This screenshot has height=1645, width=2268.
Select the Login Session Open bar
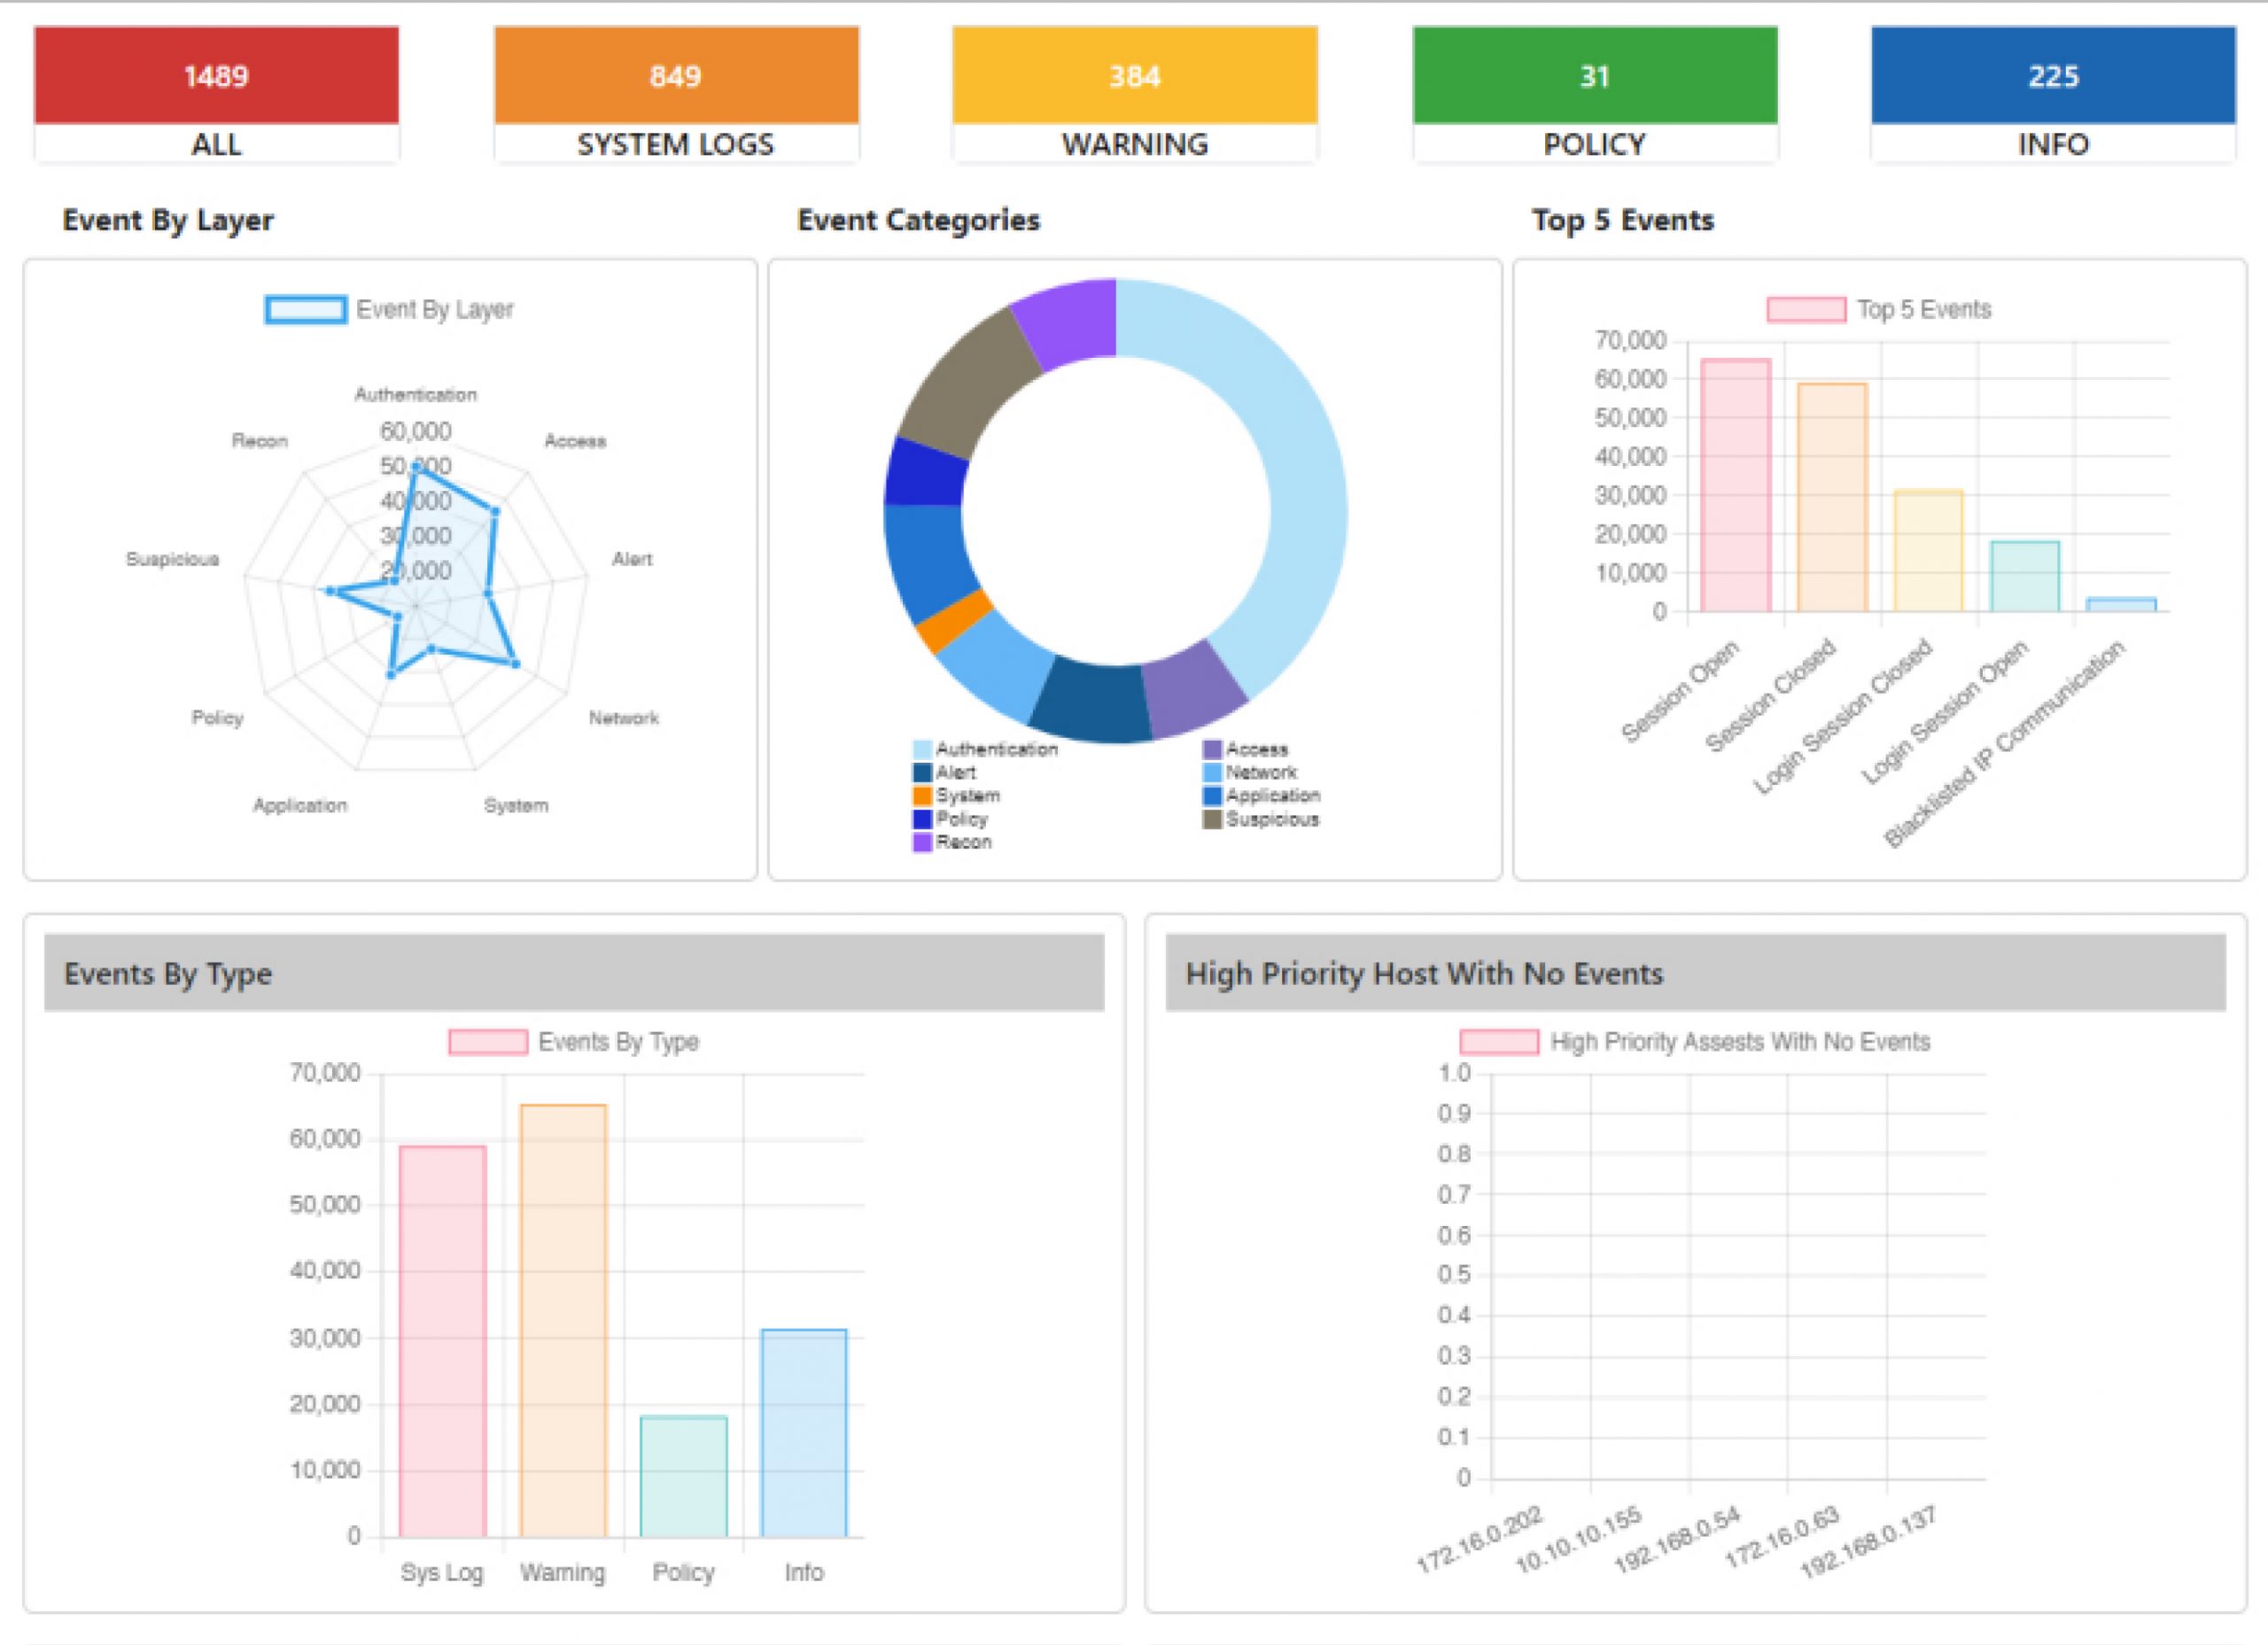(x=2025, y=577)
